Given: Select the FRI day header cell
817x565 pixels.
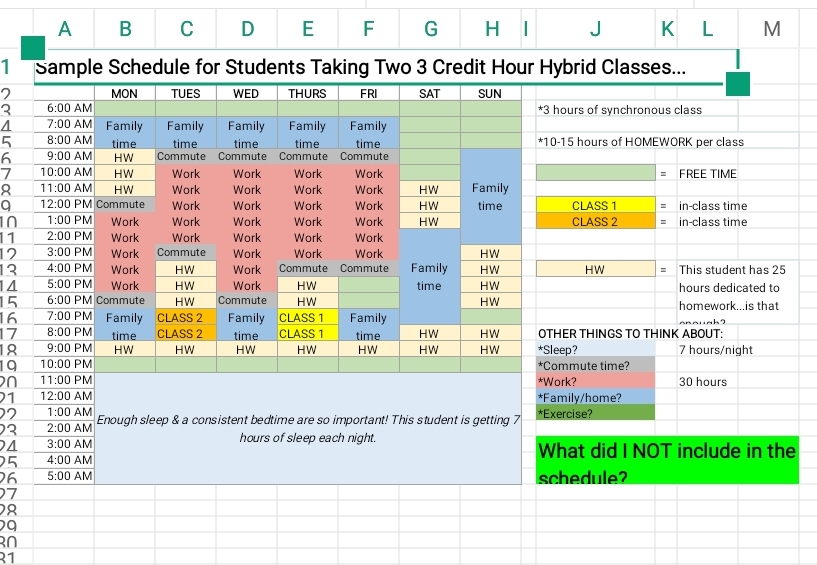Looking at the screenshot, I should [368, 93].
